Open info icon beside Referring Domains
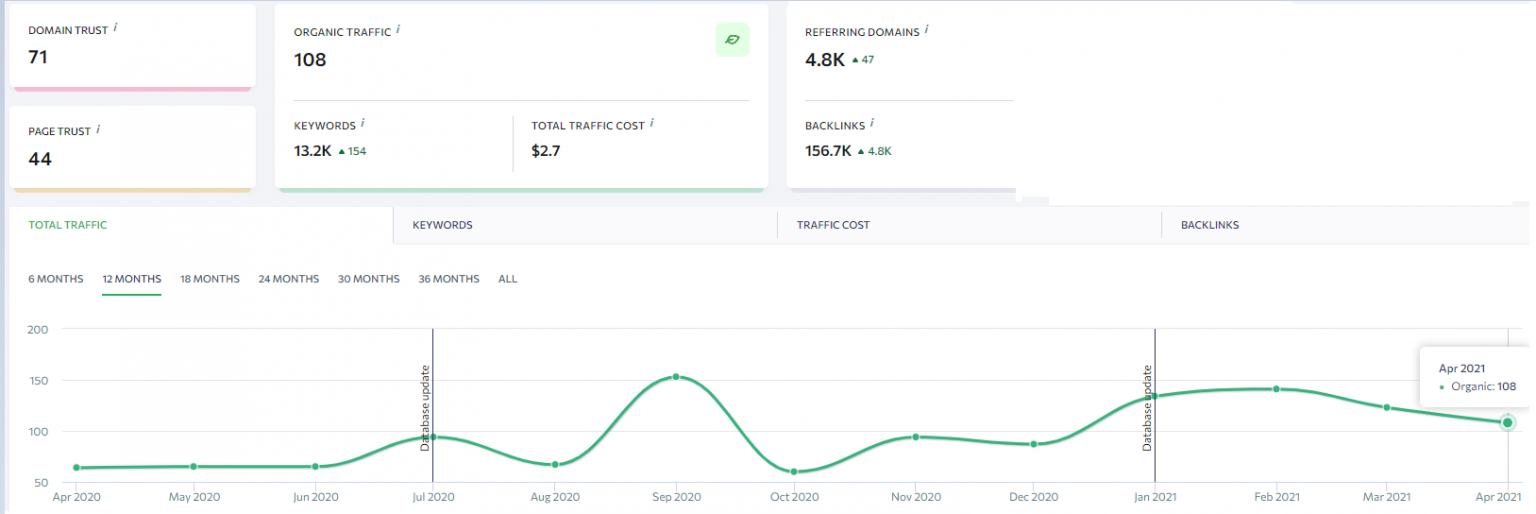1536x514 pixels. (x=926, y=30)
